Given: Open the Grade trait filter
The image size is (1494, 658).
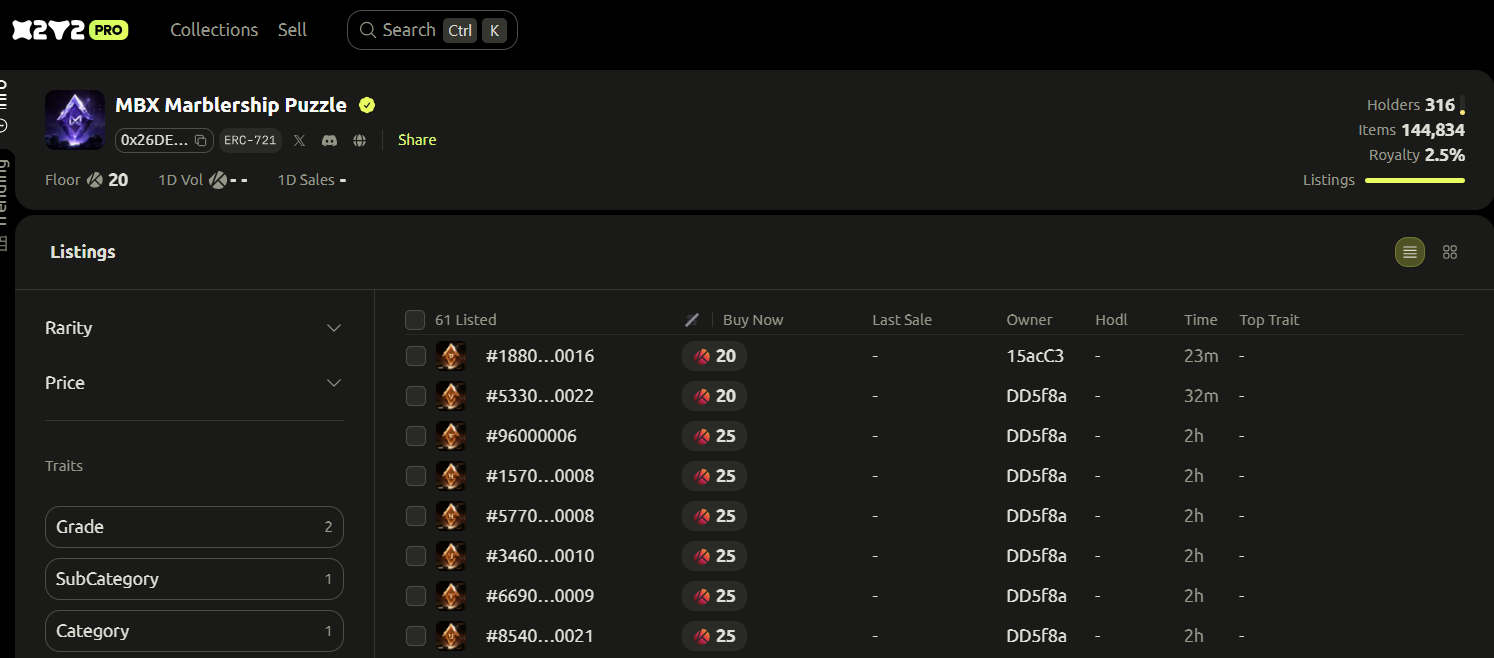Looking at the screenshot, I should point(194,527).
